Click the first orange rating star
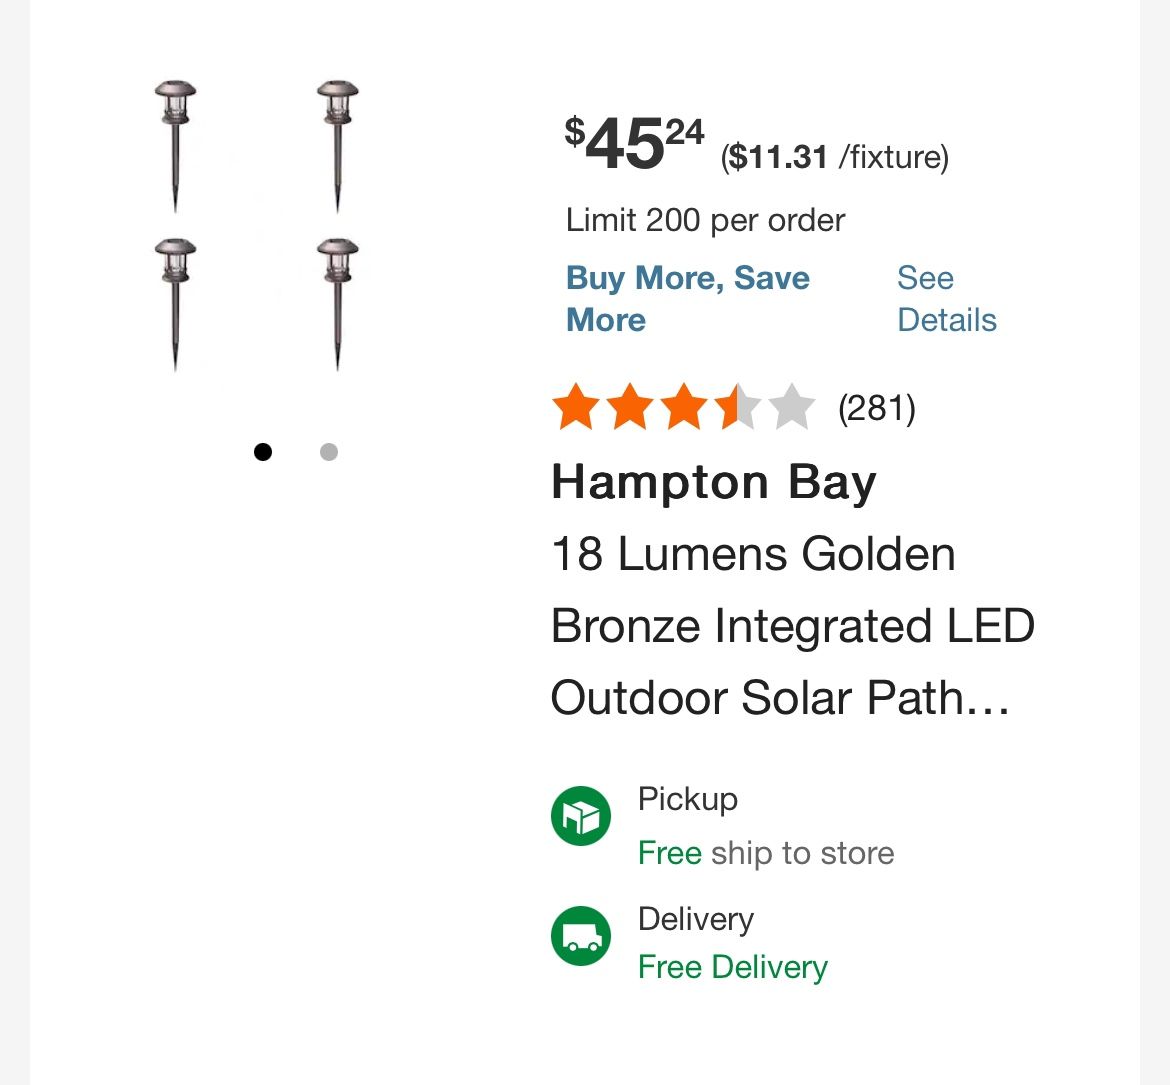 (x=577, y=408)
